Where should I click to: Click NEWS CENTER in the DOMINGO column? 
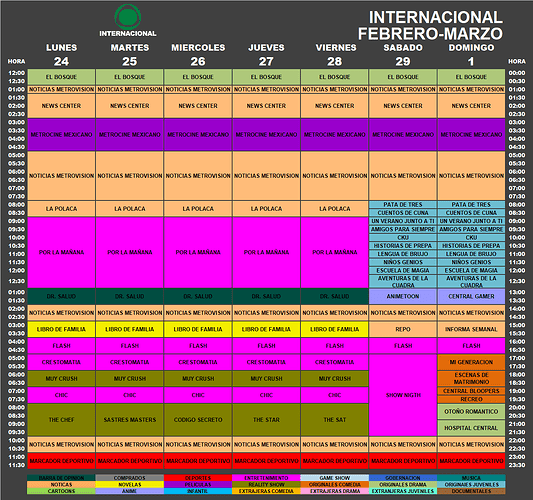click(471, 106)
